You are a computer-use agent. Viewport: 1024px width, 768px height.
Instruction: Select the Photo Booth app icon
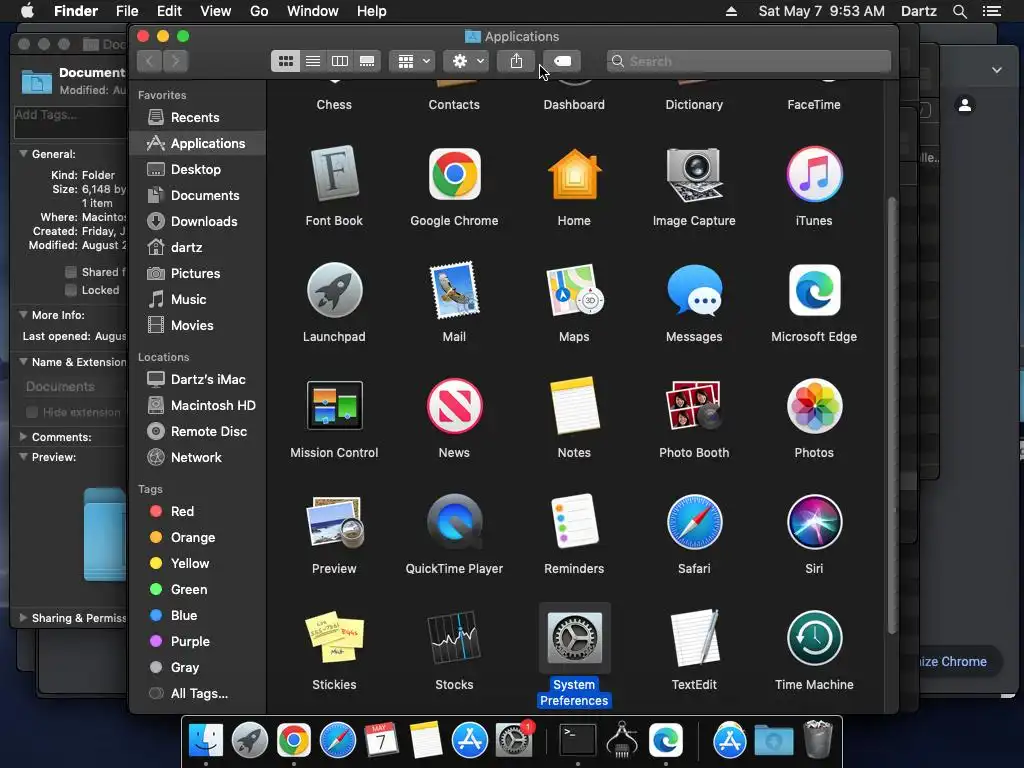coord(694,406)
